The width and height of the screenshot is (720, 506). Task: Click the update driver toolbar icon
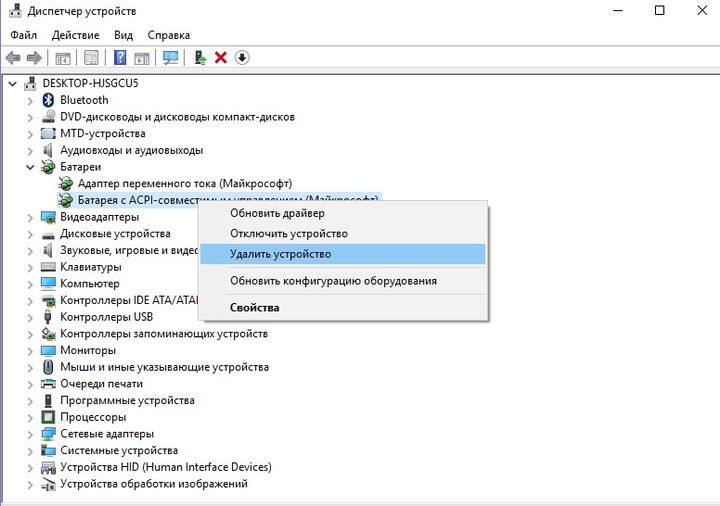[x=200, y=58]
